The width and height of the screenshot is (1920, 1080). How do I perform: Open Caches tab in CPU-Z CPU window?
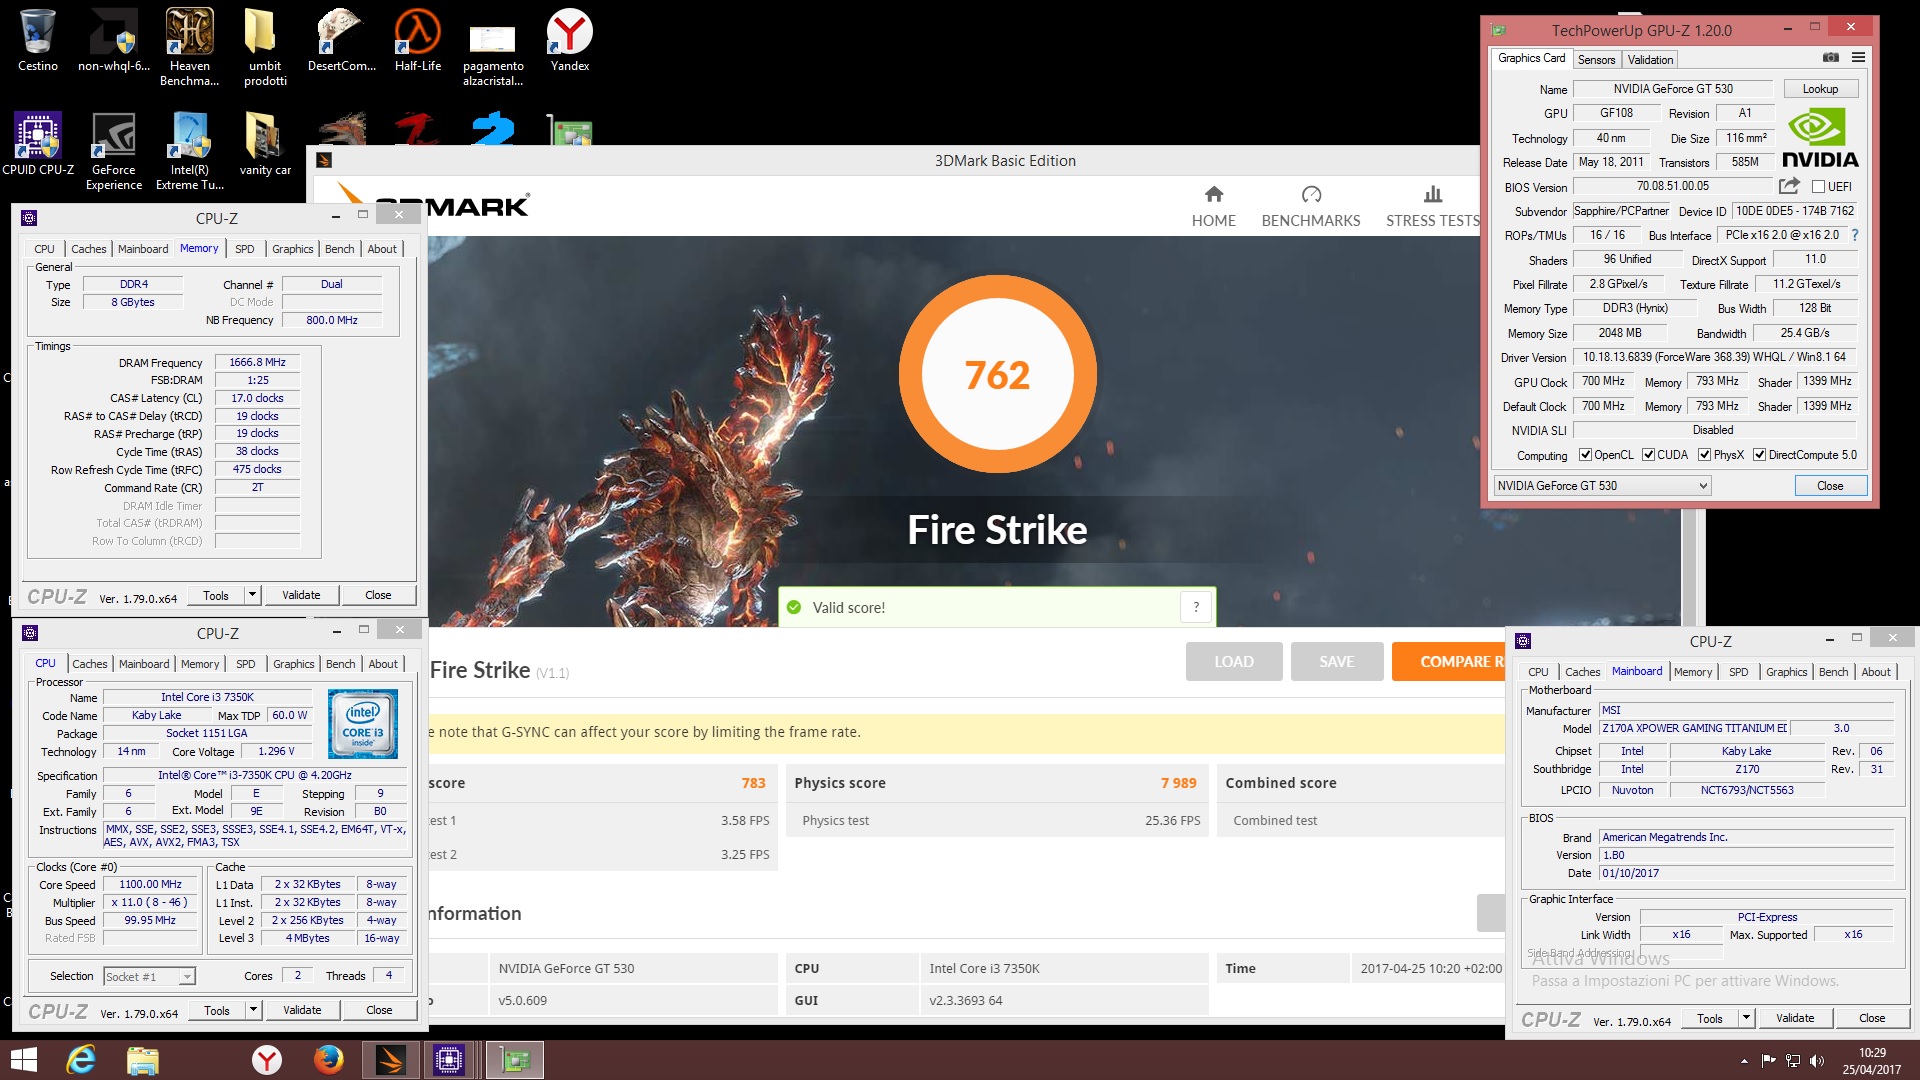89,664
